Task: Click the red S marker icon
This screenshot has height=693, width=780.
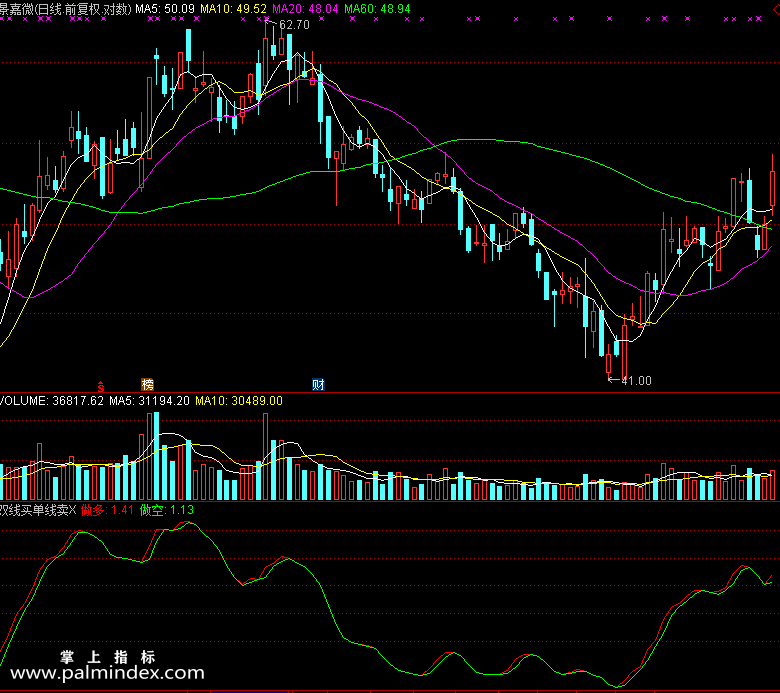Action: (100, 386)
